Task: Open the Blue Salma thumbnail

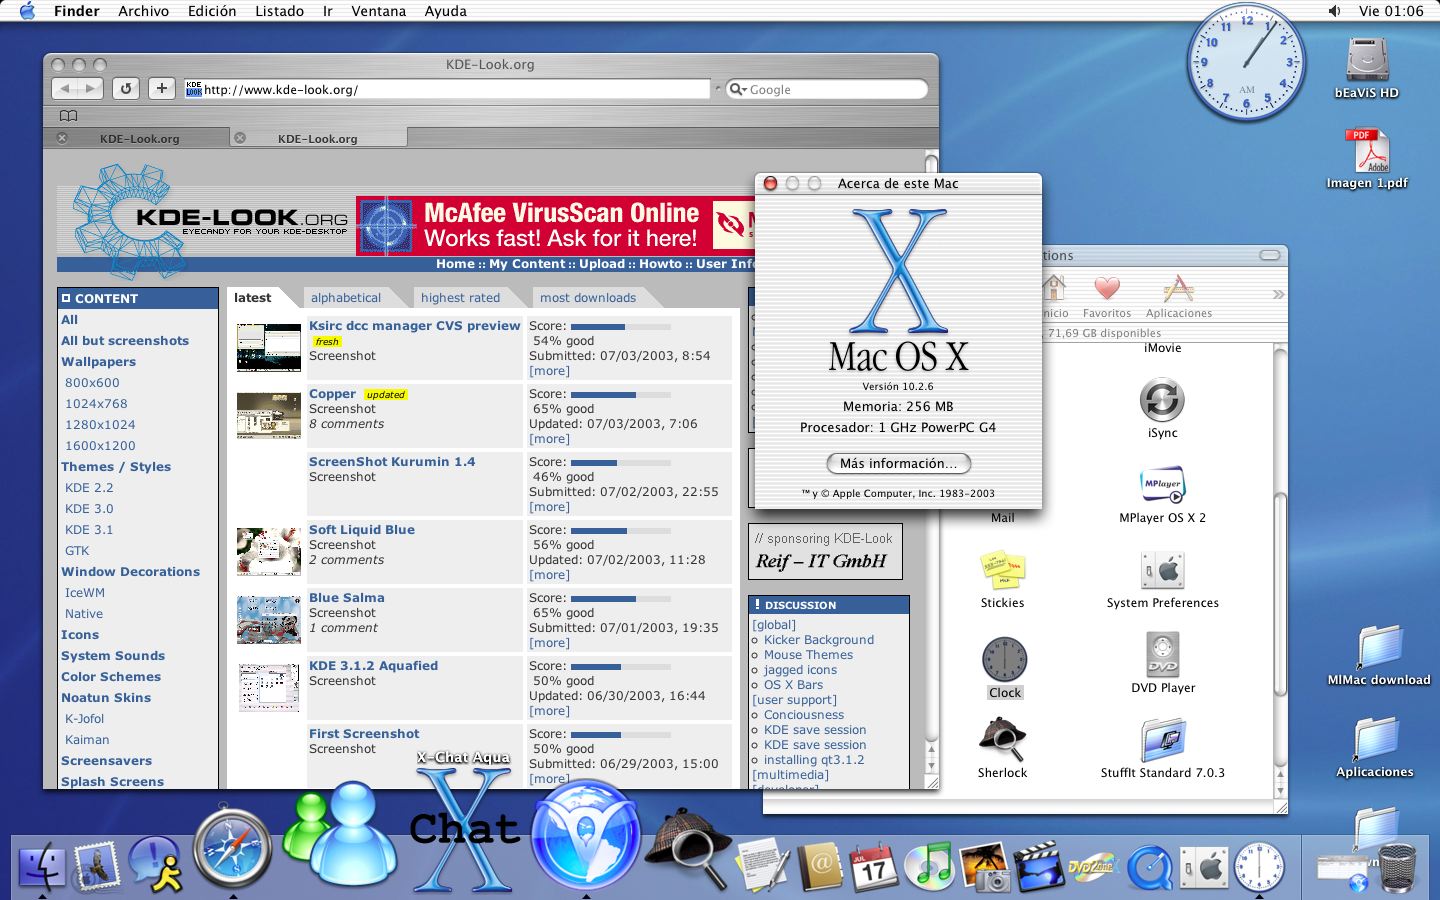Action: point(269,620)
